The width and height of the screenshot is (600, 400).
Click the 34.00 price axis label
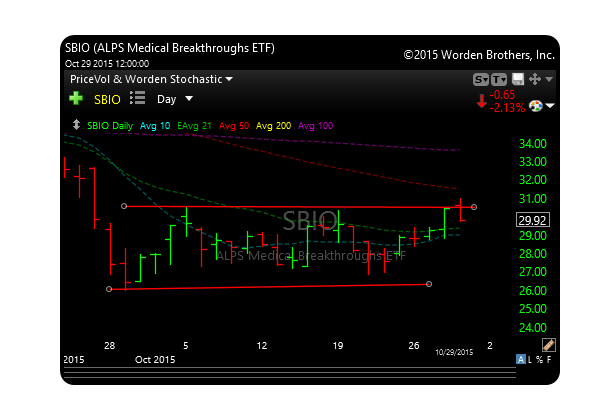533,144
